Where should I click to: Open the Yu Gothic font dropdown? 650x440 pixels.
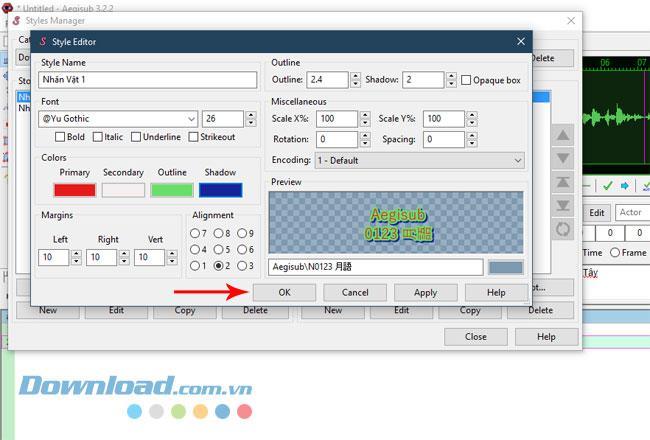point(118,119)
